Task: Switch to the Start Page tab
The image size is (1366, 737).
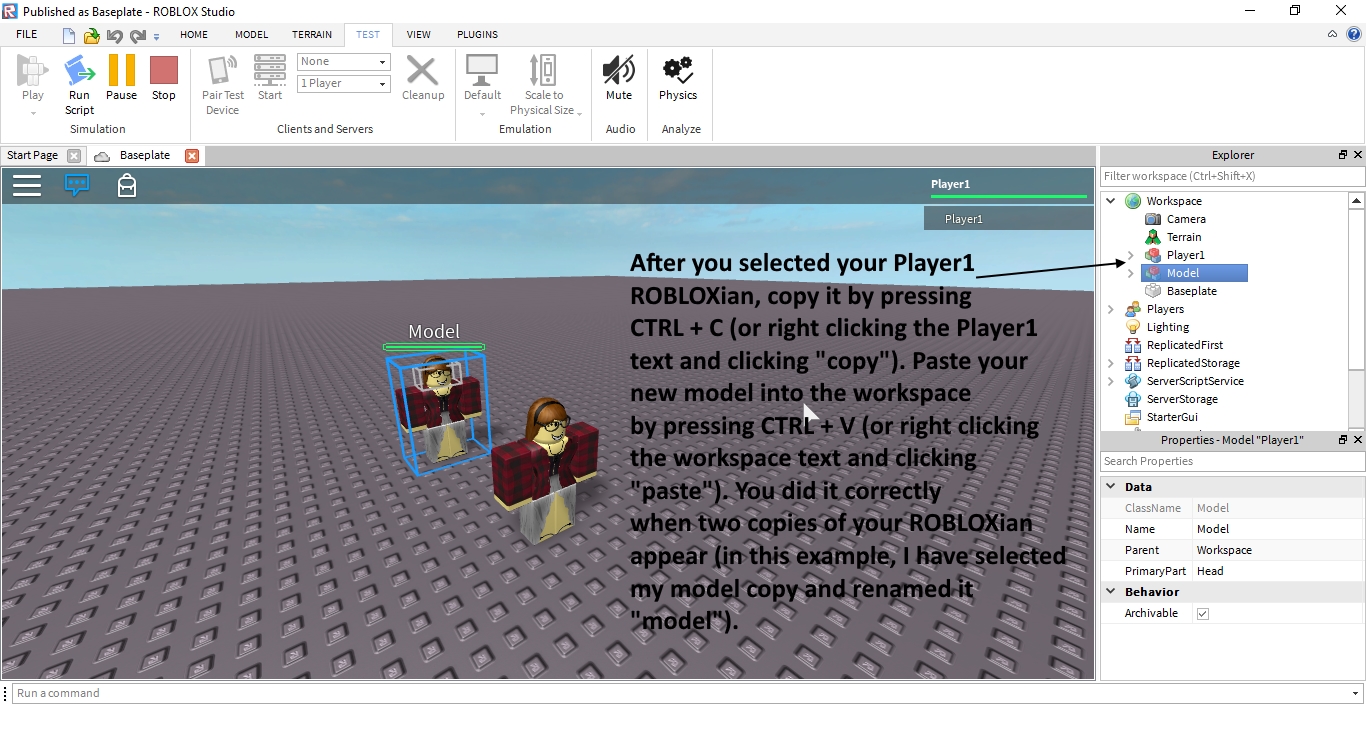Action: pos(33,156)
